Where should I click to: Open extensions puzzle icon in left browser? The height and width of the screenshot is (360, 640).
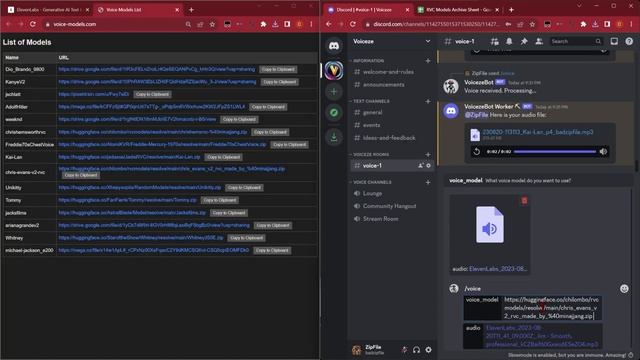tap(263, 24)
